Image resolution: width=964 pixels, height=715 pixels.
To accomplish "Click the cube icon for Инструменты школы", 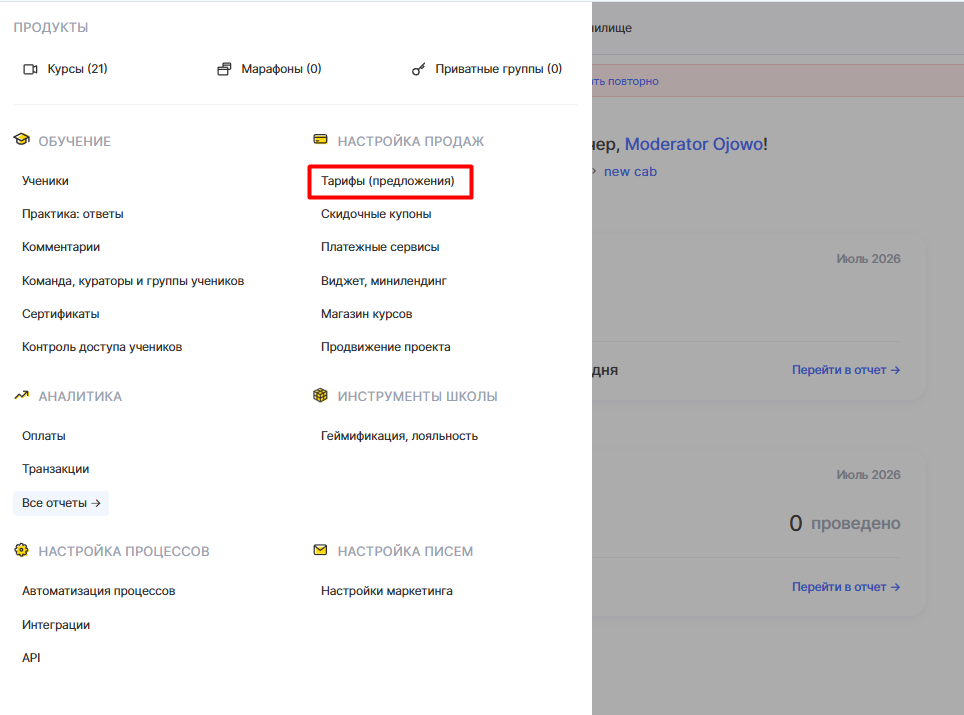I will (x=320, y=395).
